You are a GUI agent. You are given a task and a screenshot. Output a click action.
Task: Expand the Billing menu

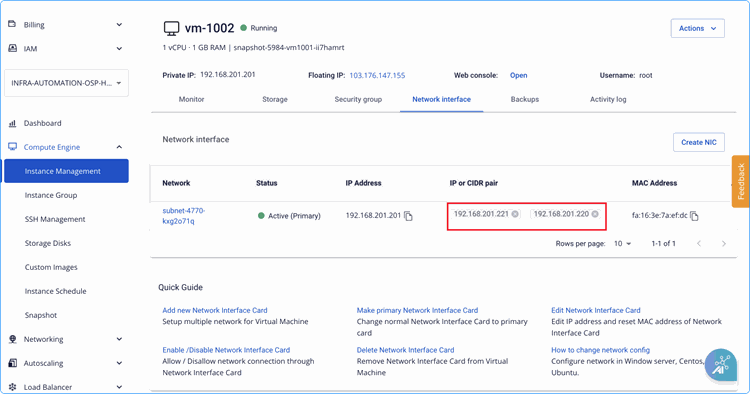click(119, 24)
